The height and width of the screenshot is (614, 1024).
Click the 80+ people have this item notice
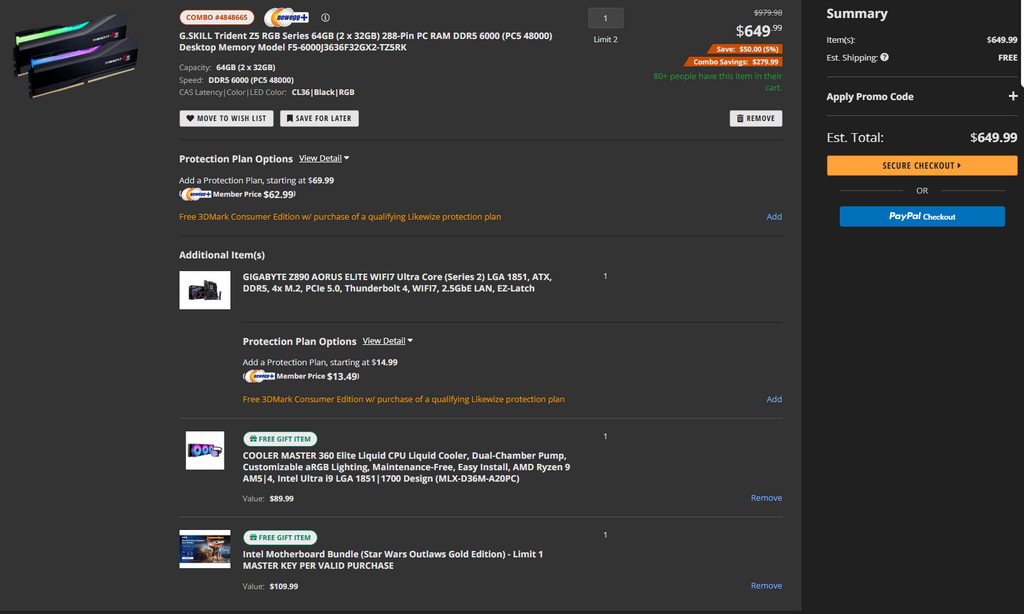coord(717,82)
